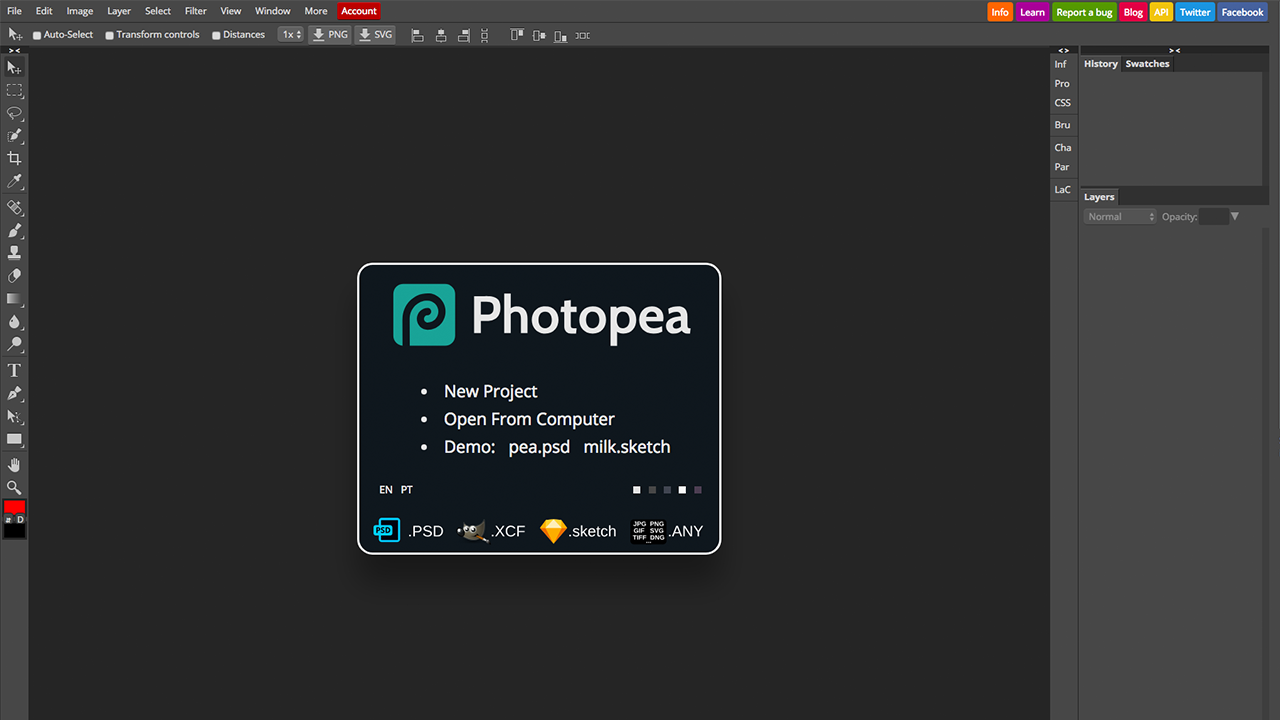Image resolution: width=1280 pixels, height=720 pixels.
Task: Enable the Distances checkbox
Action: 217,35
